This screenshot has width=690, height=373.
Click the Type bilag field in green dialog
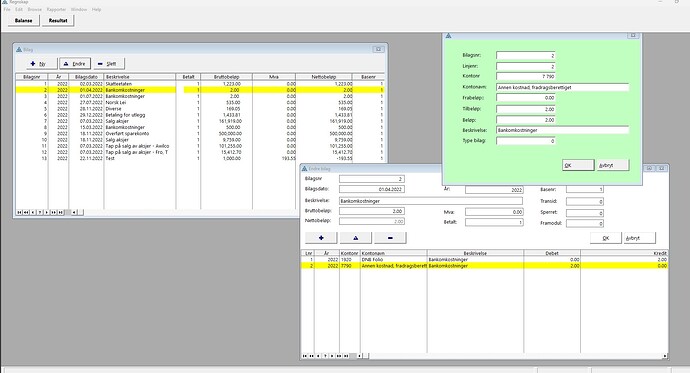coord(525,141)
